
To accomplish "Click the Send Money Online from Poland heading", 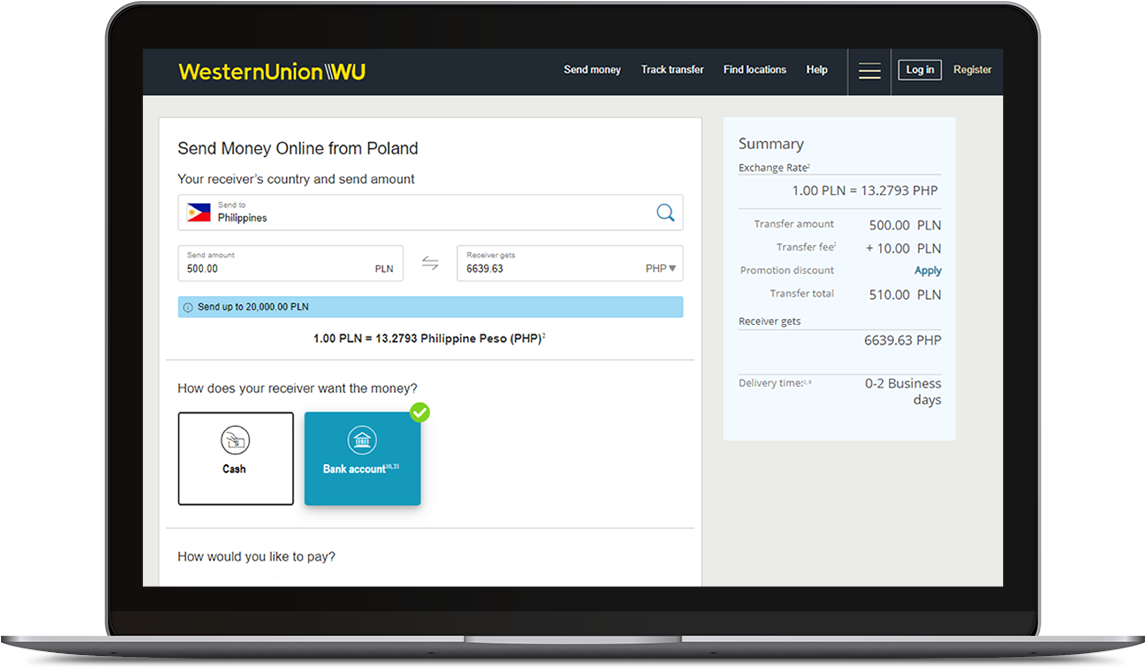I will coord(298,148).
